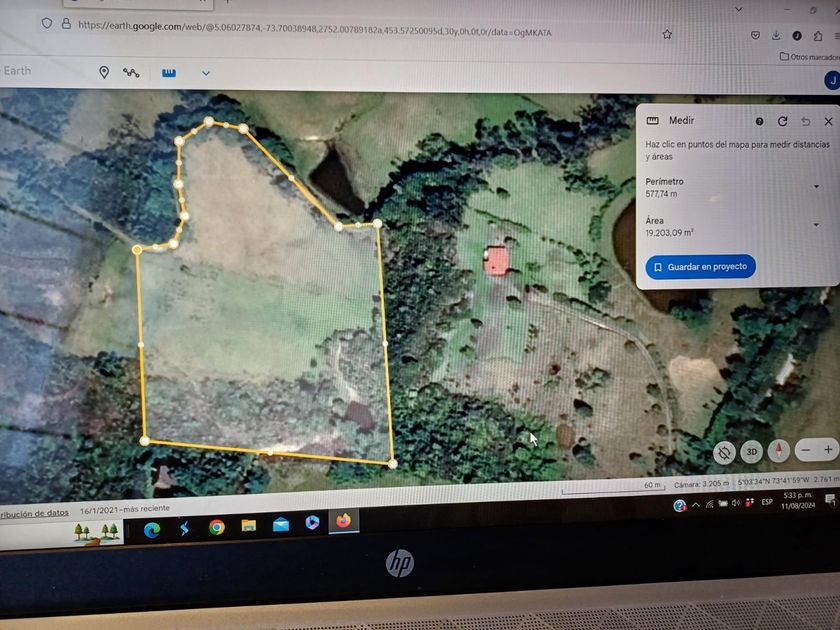The height and width of the screenshot is (630, 840).
Task: Click the my-location target button
Action: click(x=724, y=453)
